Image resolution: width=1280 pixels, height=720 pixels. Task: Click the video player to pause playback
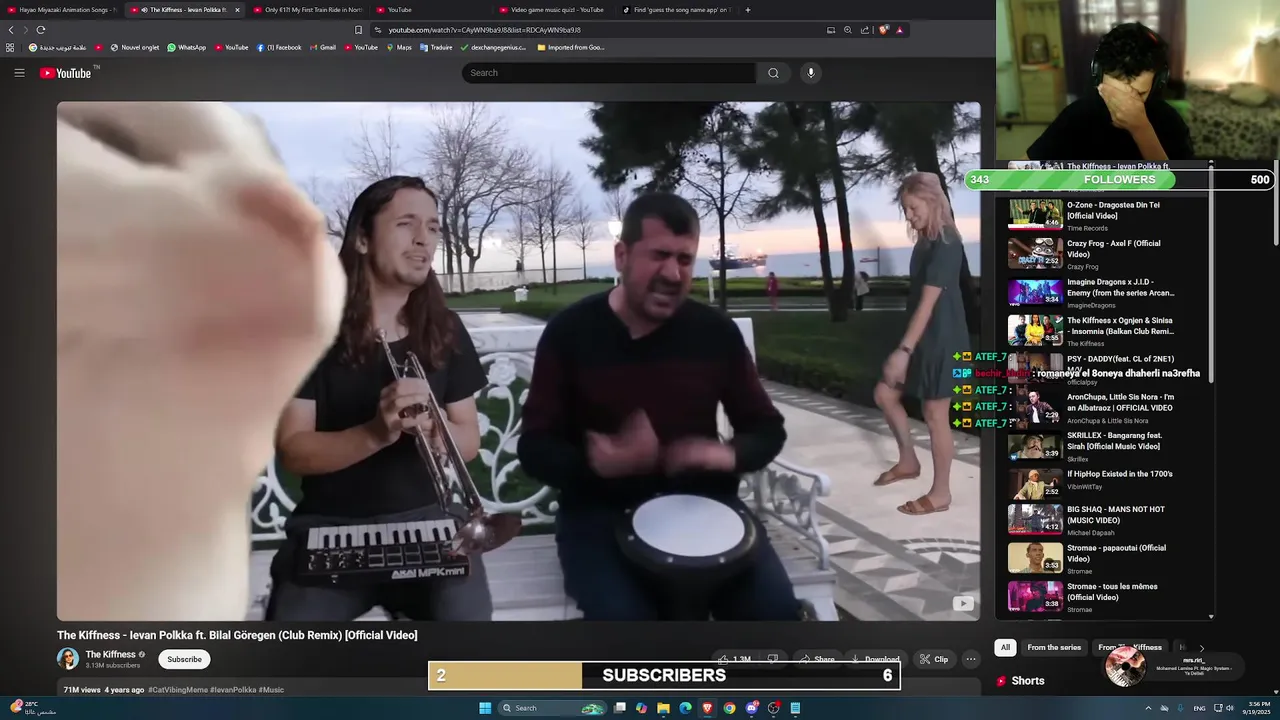(518, 361)
